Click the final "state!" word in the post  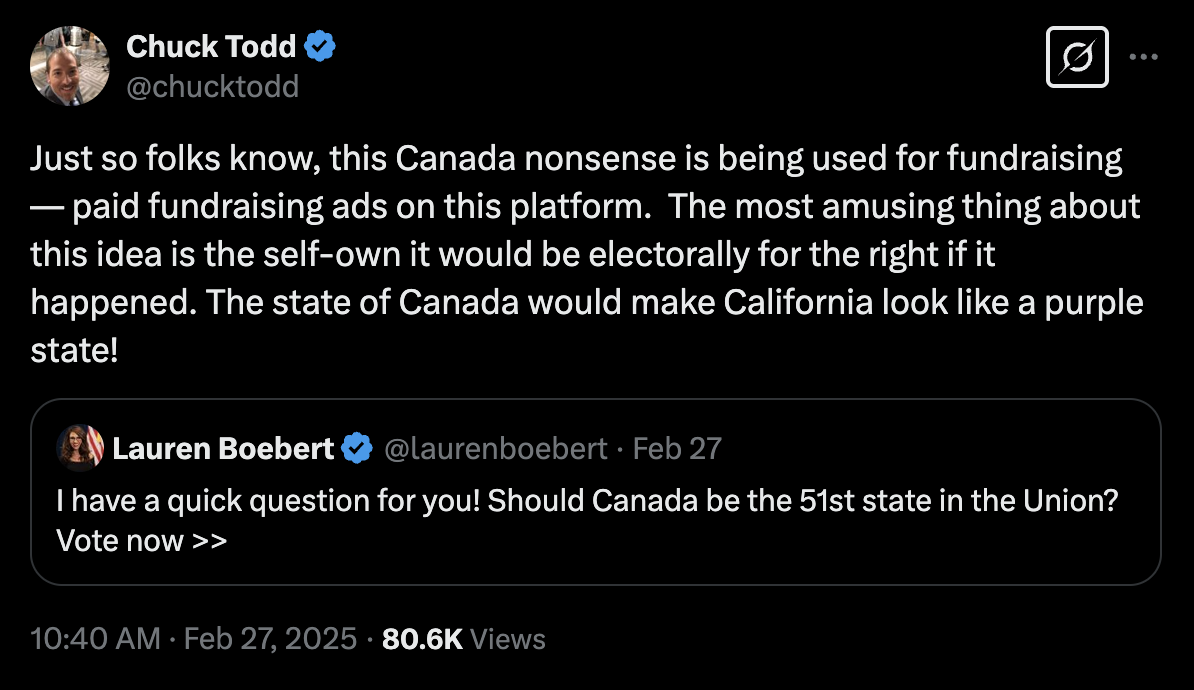point(75,350)
